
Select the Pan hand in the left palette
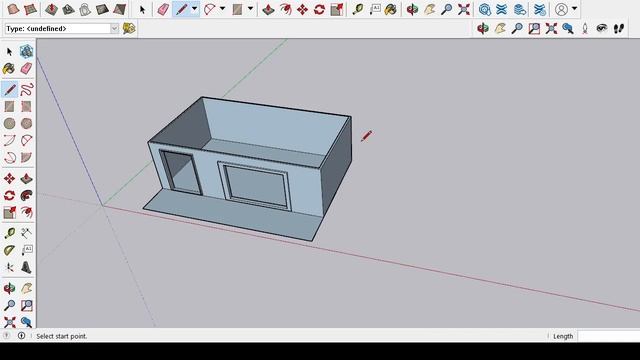pyautogui.click(x=26, y=289)
